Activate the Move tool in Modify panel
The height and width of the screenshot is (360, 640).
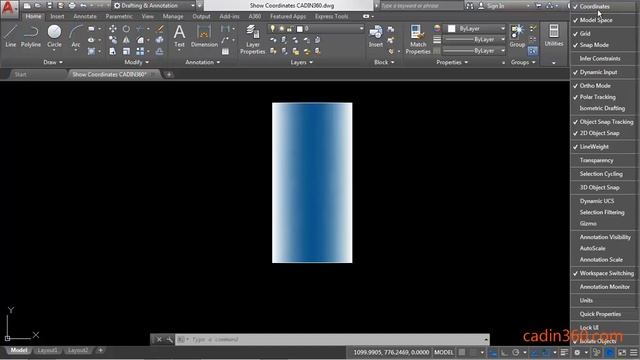[113, 29]
